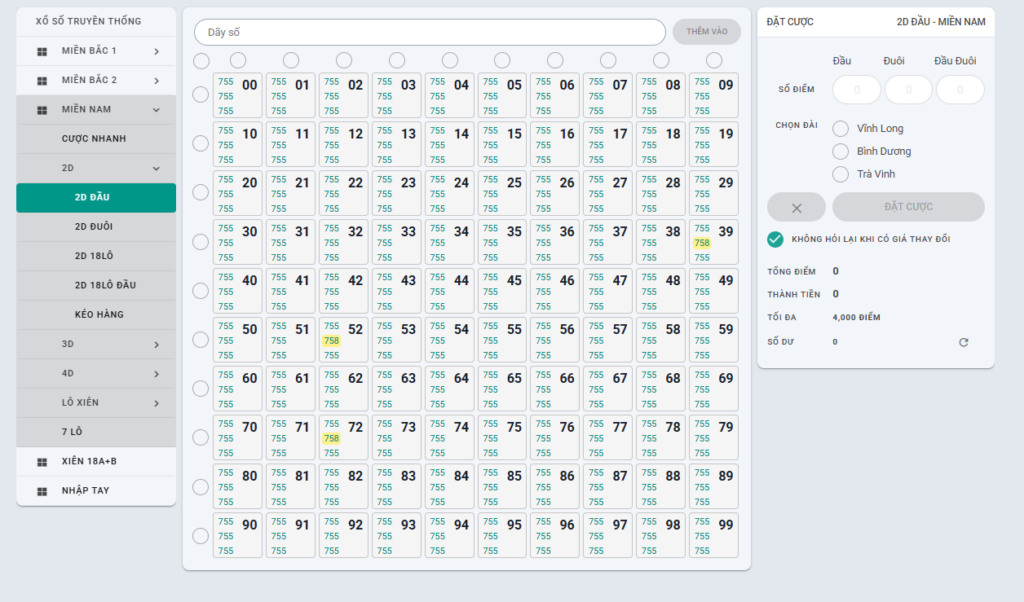The height and width of the screenshot is (602, 1024).
Task: Collapse the Miền Nam section chevron
Action: [x=157, y=110]
